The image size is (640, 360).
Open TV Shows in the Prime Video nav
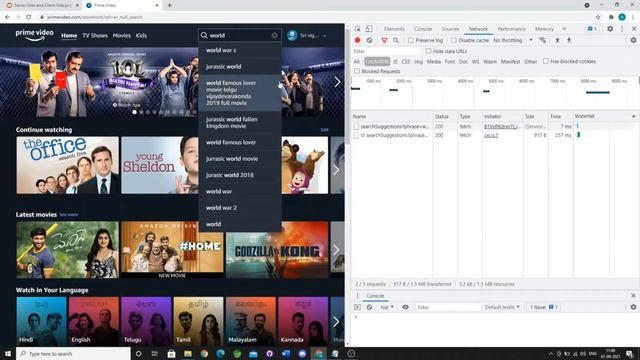pyautogui.click(x=95, y=36)
